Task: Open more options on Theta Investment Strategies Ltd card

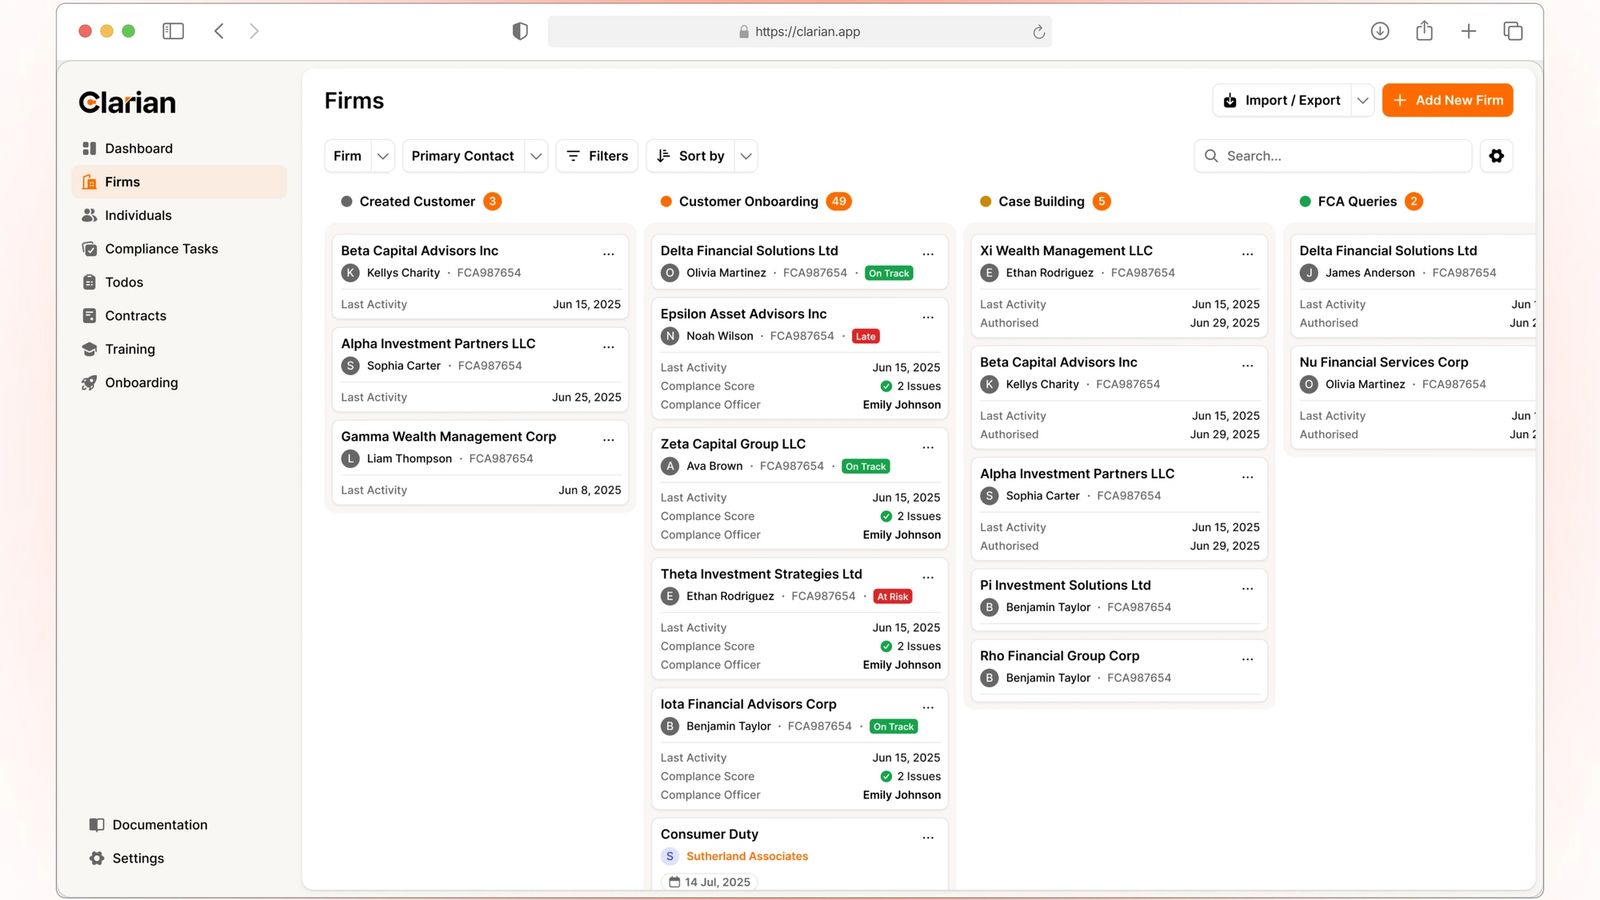Action: [x=928, y=577]
